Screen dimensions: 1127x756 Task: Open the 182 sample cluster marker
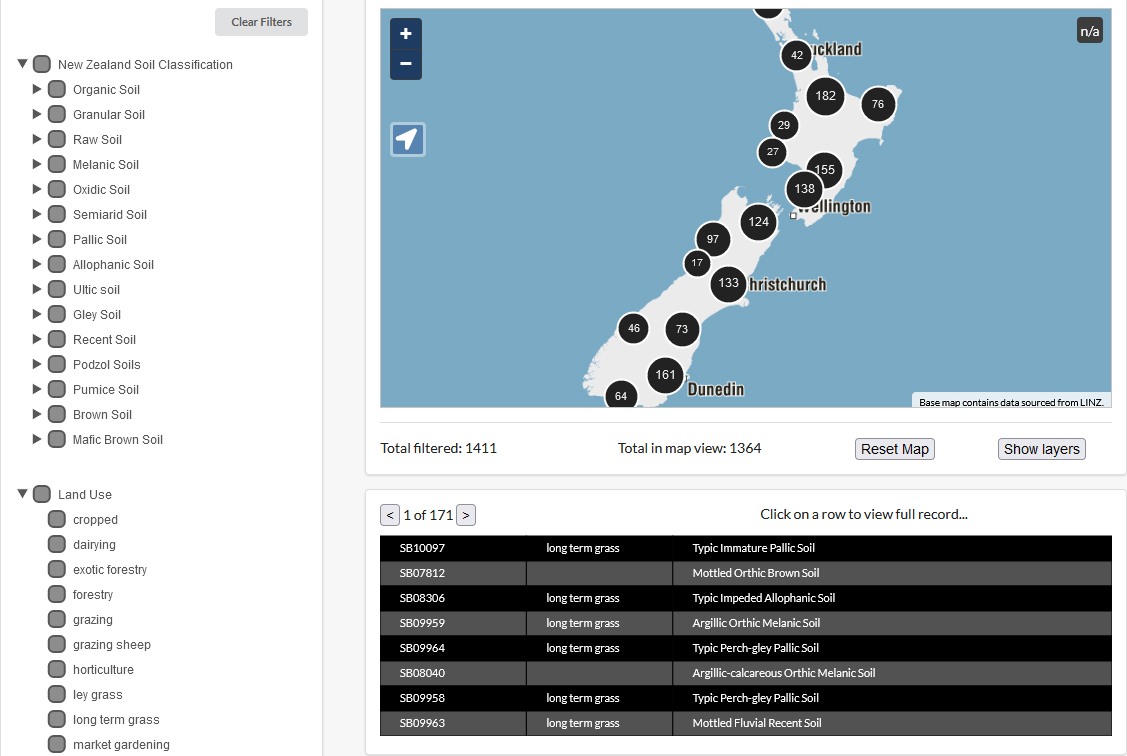(825, 97)
